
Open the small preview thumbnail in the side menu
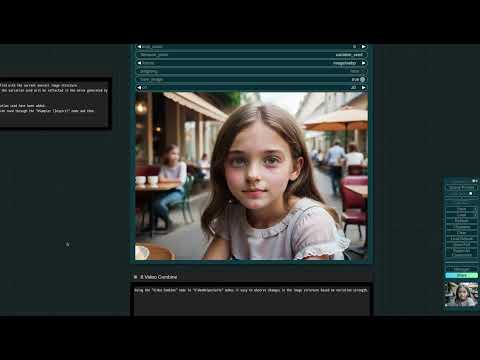pyautogui.click(x=462, y=294)
